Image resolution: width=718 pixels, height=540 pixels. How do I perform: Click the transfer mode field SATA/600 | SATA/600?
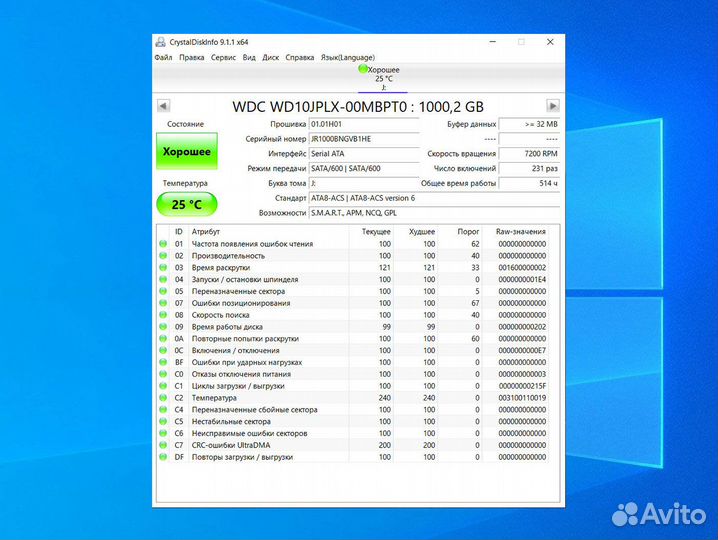[364, 169]
